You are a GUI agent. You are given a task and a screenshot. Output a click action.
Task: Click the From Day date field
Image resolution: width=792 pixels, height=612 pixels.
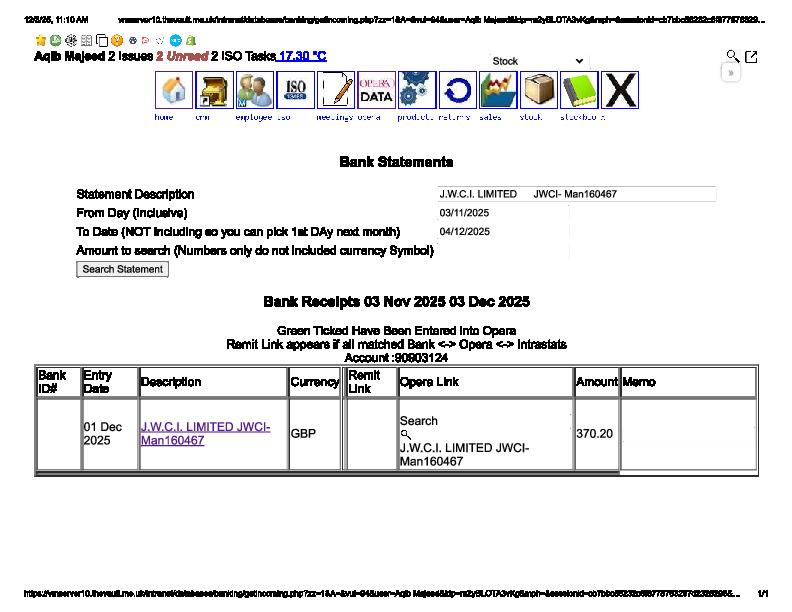point(502,213)
